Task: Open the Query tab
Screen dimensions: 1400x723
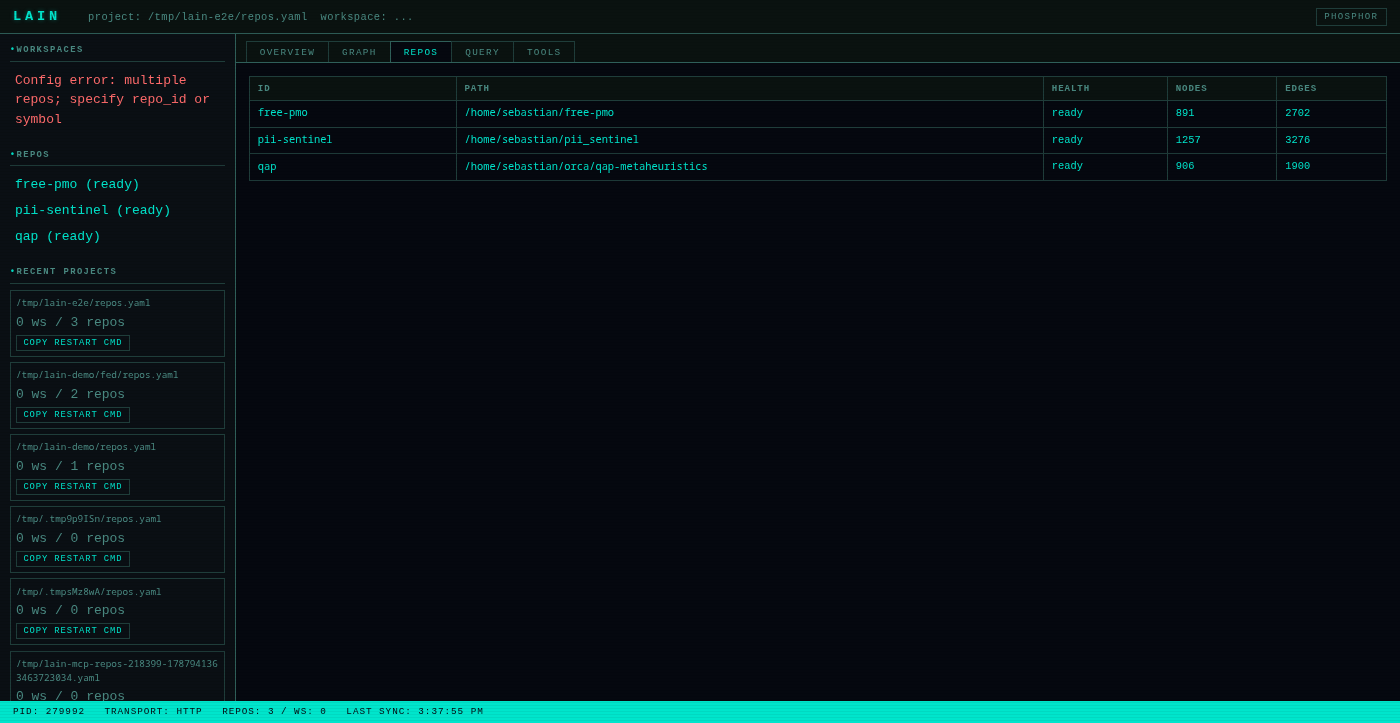Action: pos(482,52)
